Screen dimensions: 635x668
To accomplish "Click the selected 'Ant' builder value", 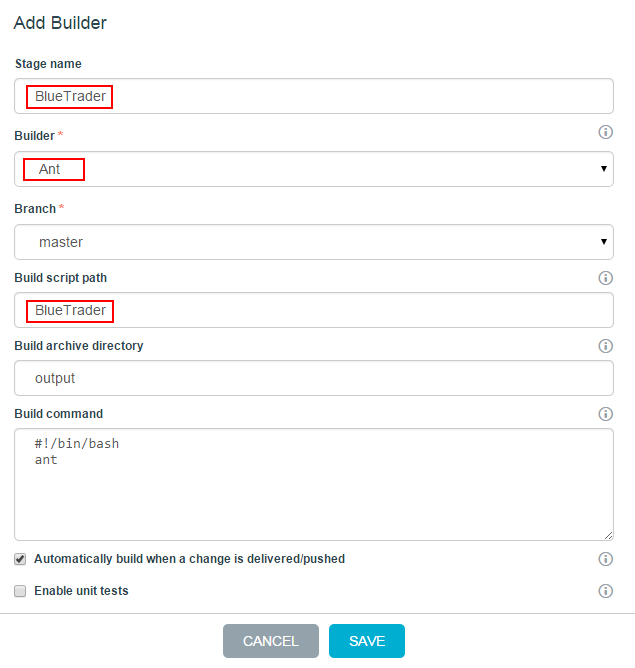I will pos(50,169).
